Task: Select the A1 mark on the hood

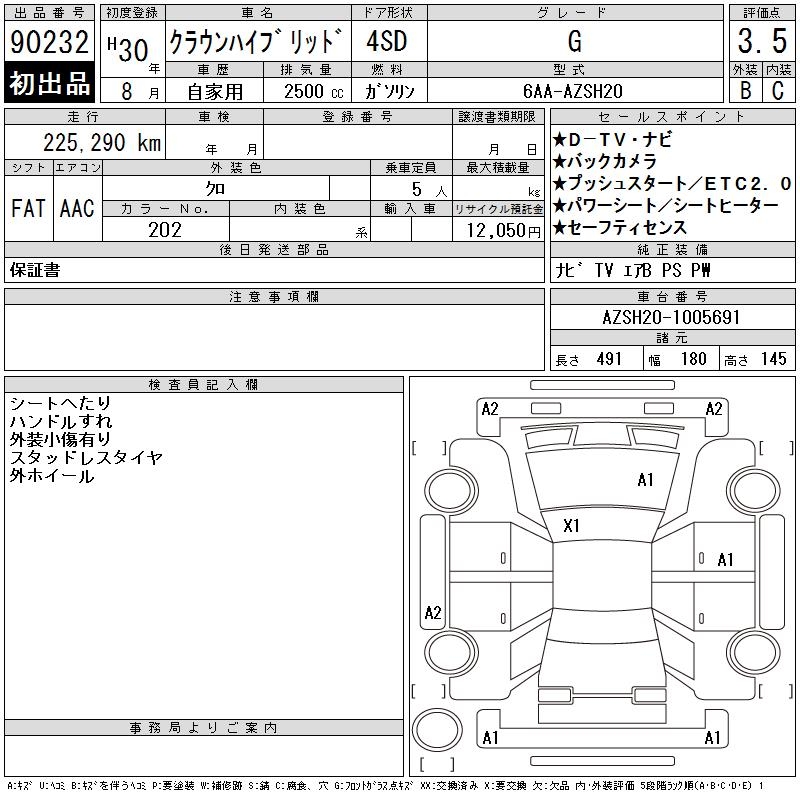Action: click(x=645, y=480)
